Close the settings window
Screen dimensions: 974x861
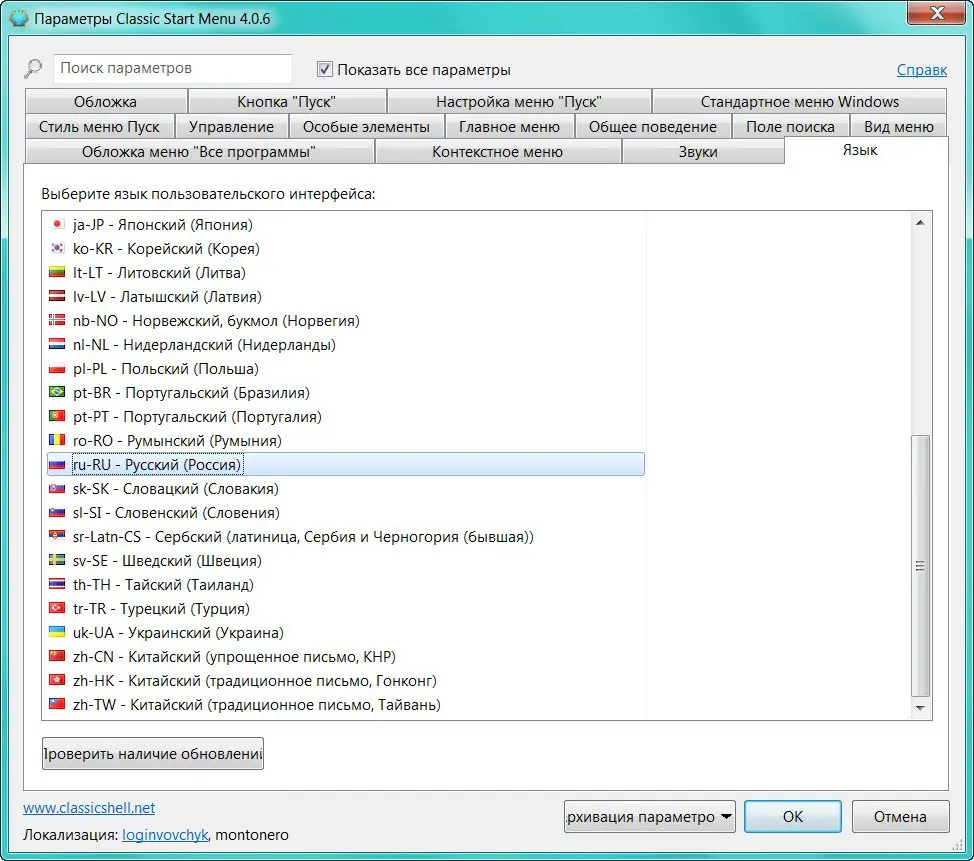(x=937, y=12)
